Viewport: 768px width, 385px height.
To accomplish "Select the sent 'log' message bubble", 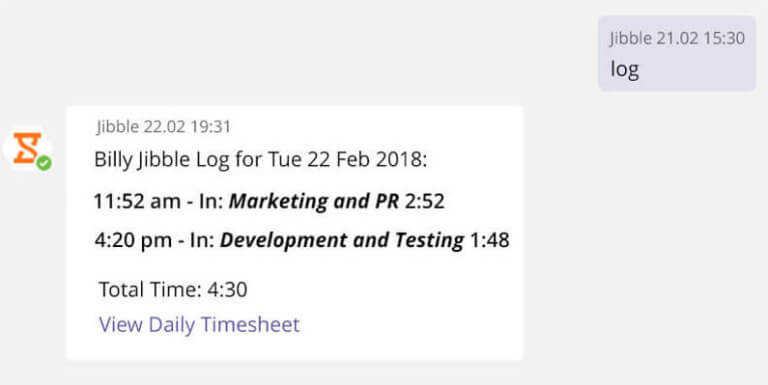I will click(x=677, y=53).
